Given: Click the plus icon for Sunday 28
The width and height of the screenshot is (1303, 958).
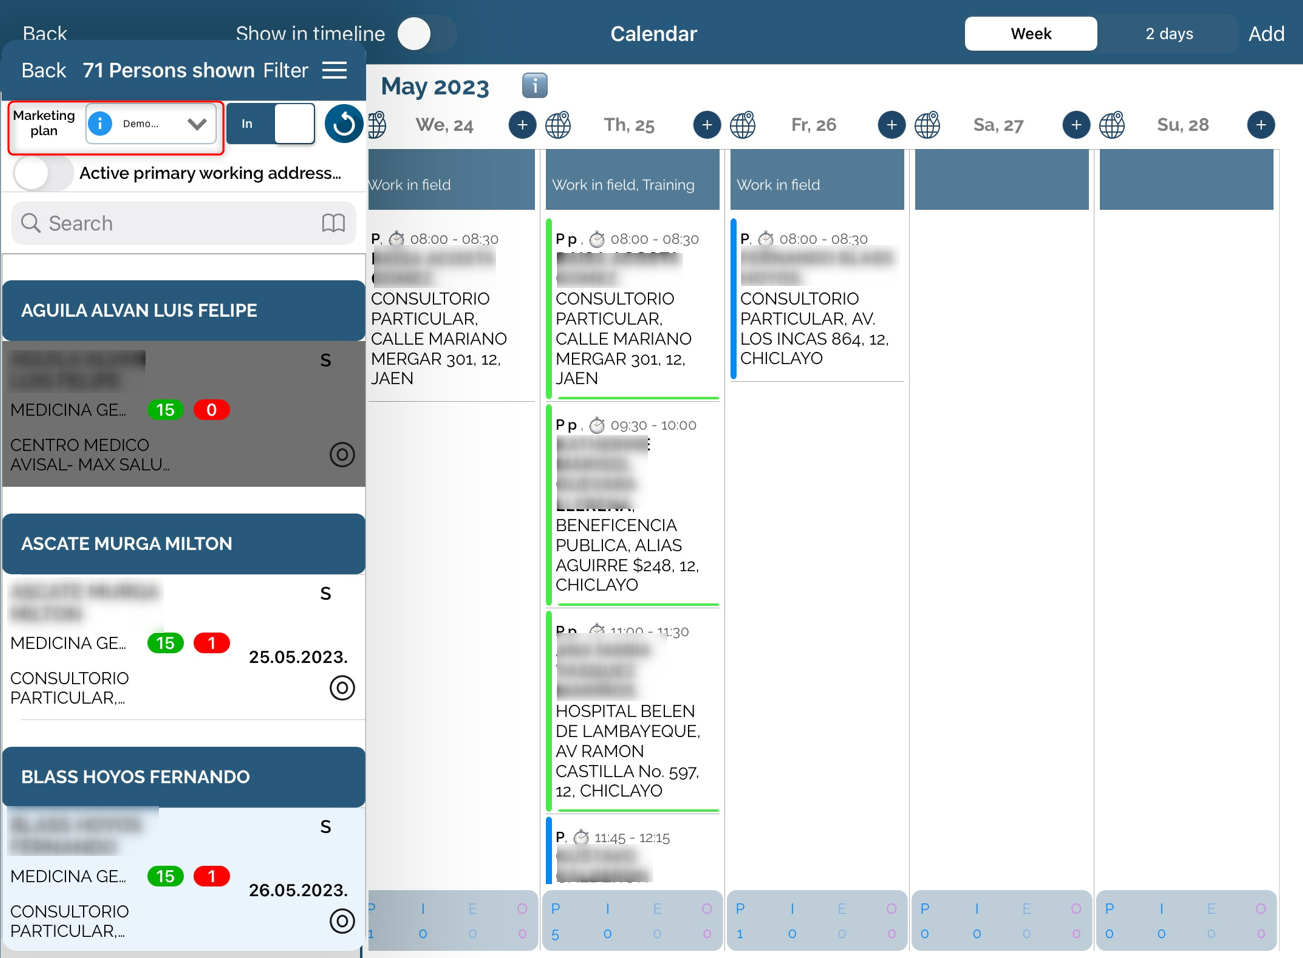Looking at the screenshot, I should [x=1260, y=125].
